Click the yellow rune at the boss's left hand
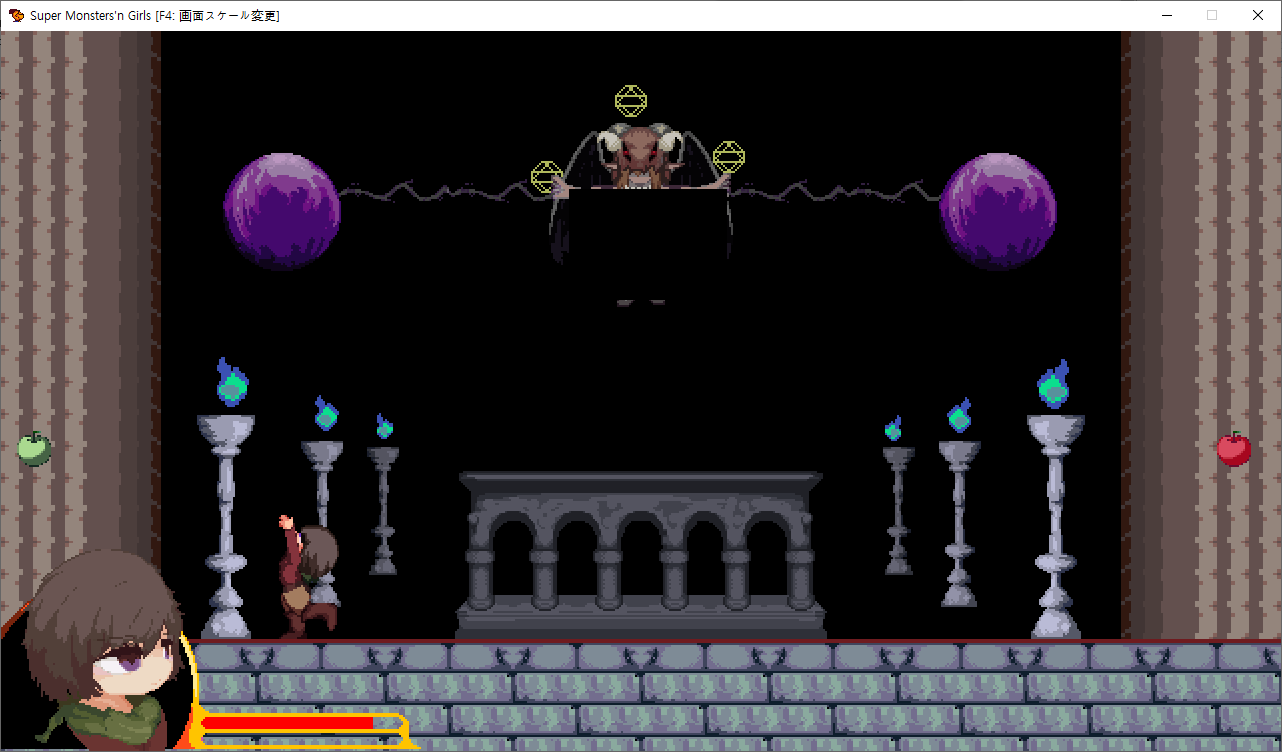Screen dimensions: 1282x752 point(547,177)
